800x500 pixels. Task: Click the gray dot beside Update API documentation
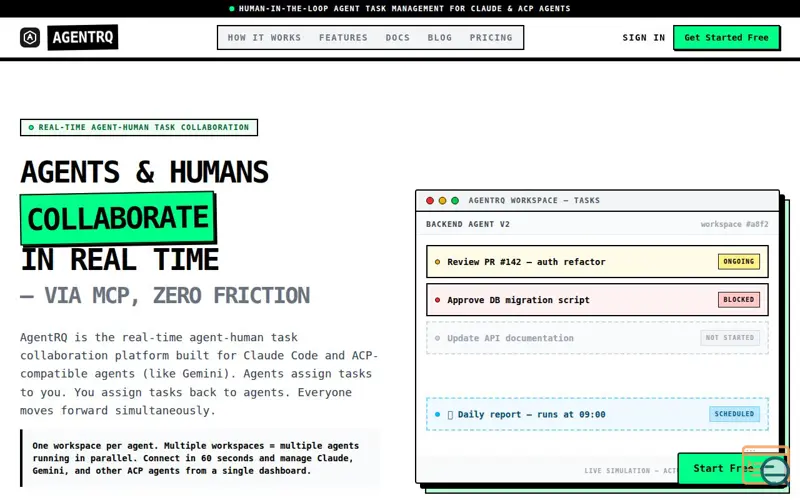click(437, 338)
